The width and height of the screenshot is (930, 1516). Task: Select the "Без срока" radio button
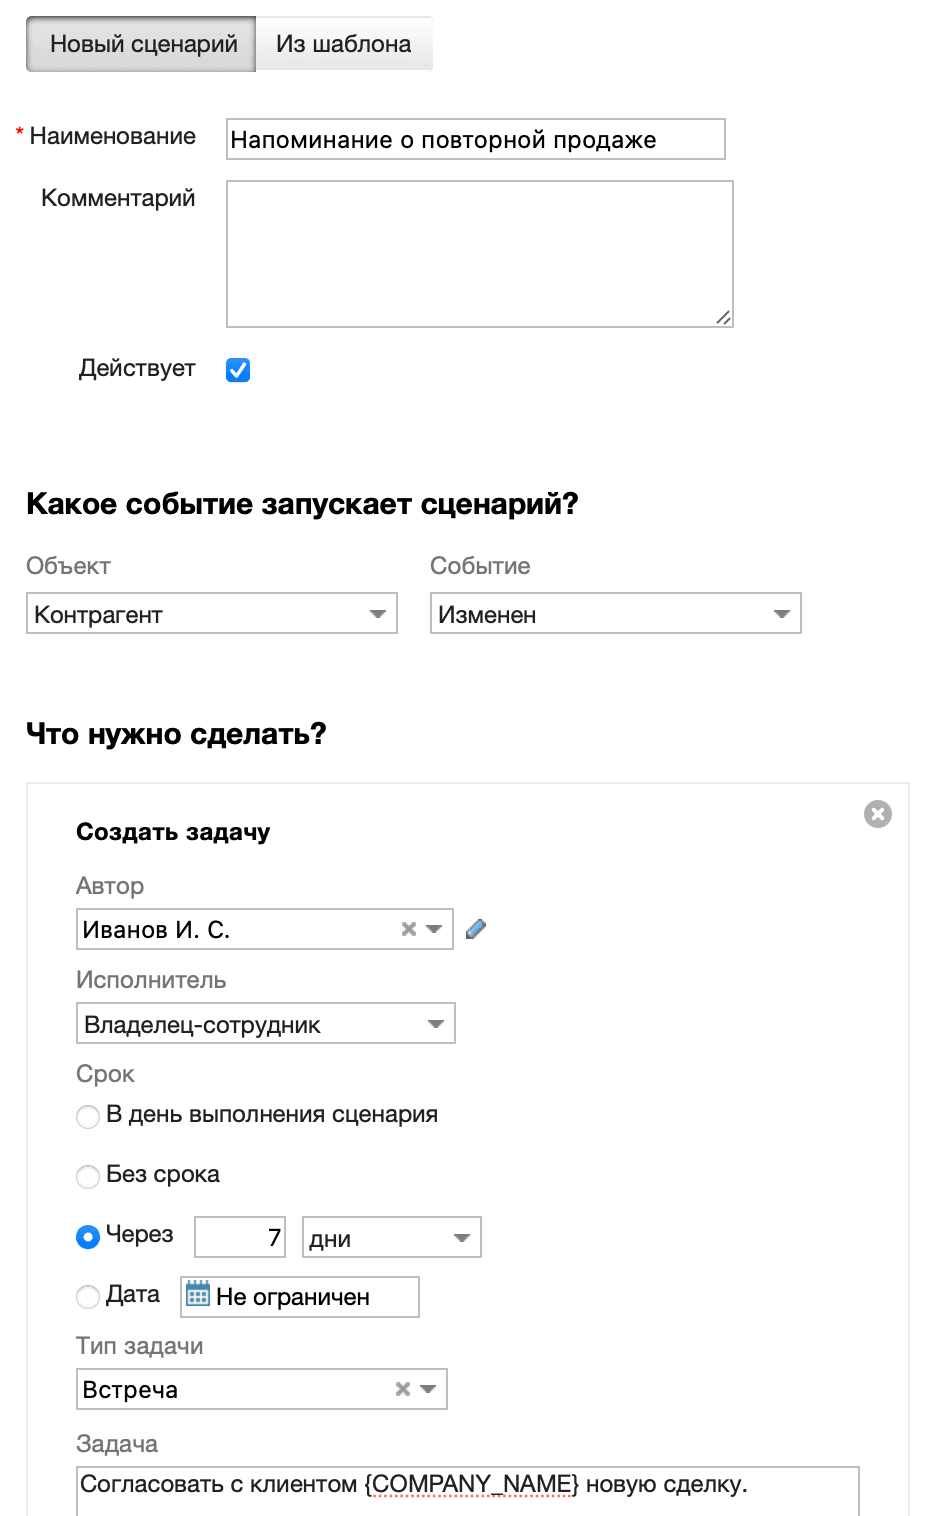pyautogui.click(x=87, y=1176)
